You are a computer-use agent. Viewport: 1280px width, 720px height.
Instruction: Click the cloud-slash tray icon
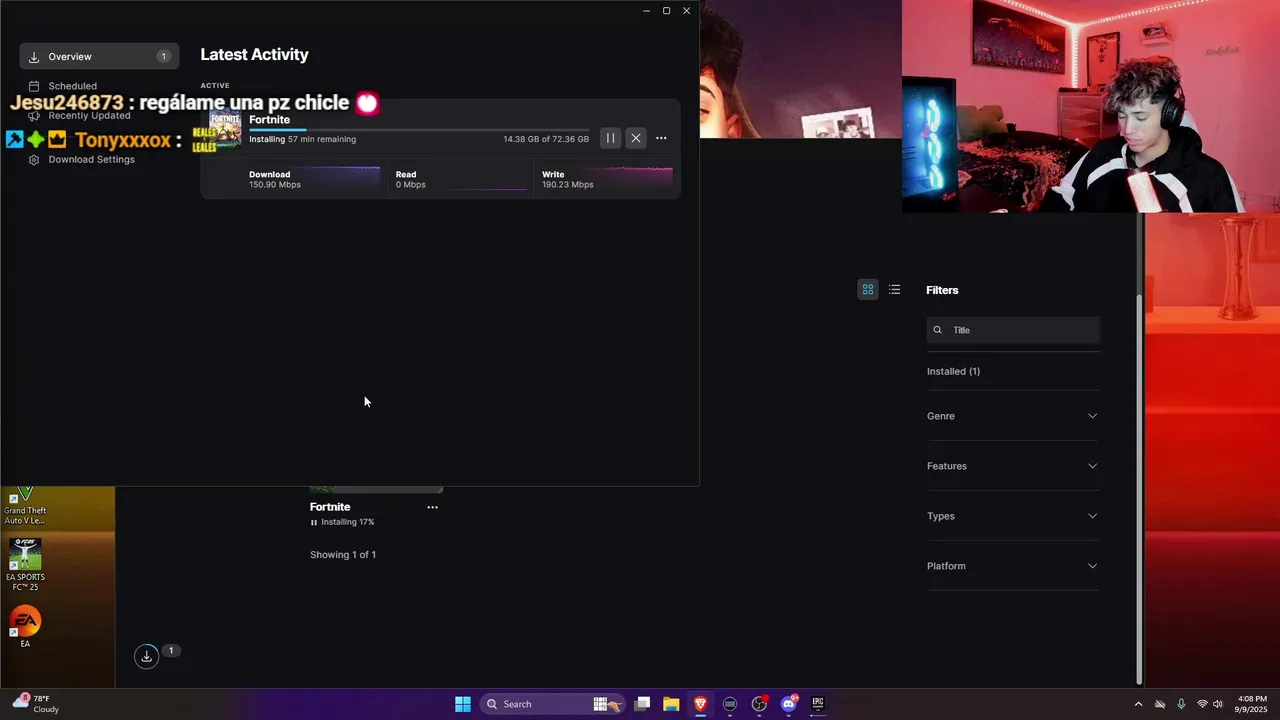point(1160,704)
